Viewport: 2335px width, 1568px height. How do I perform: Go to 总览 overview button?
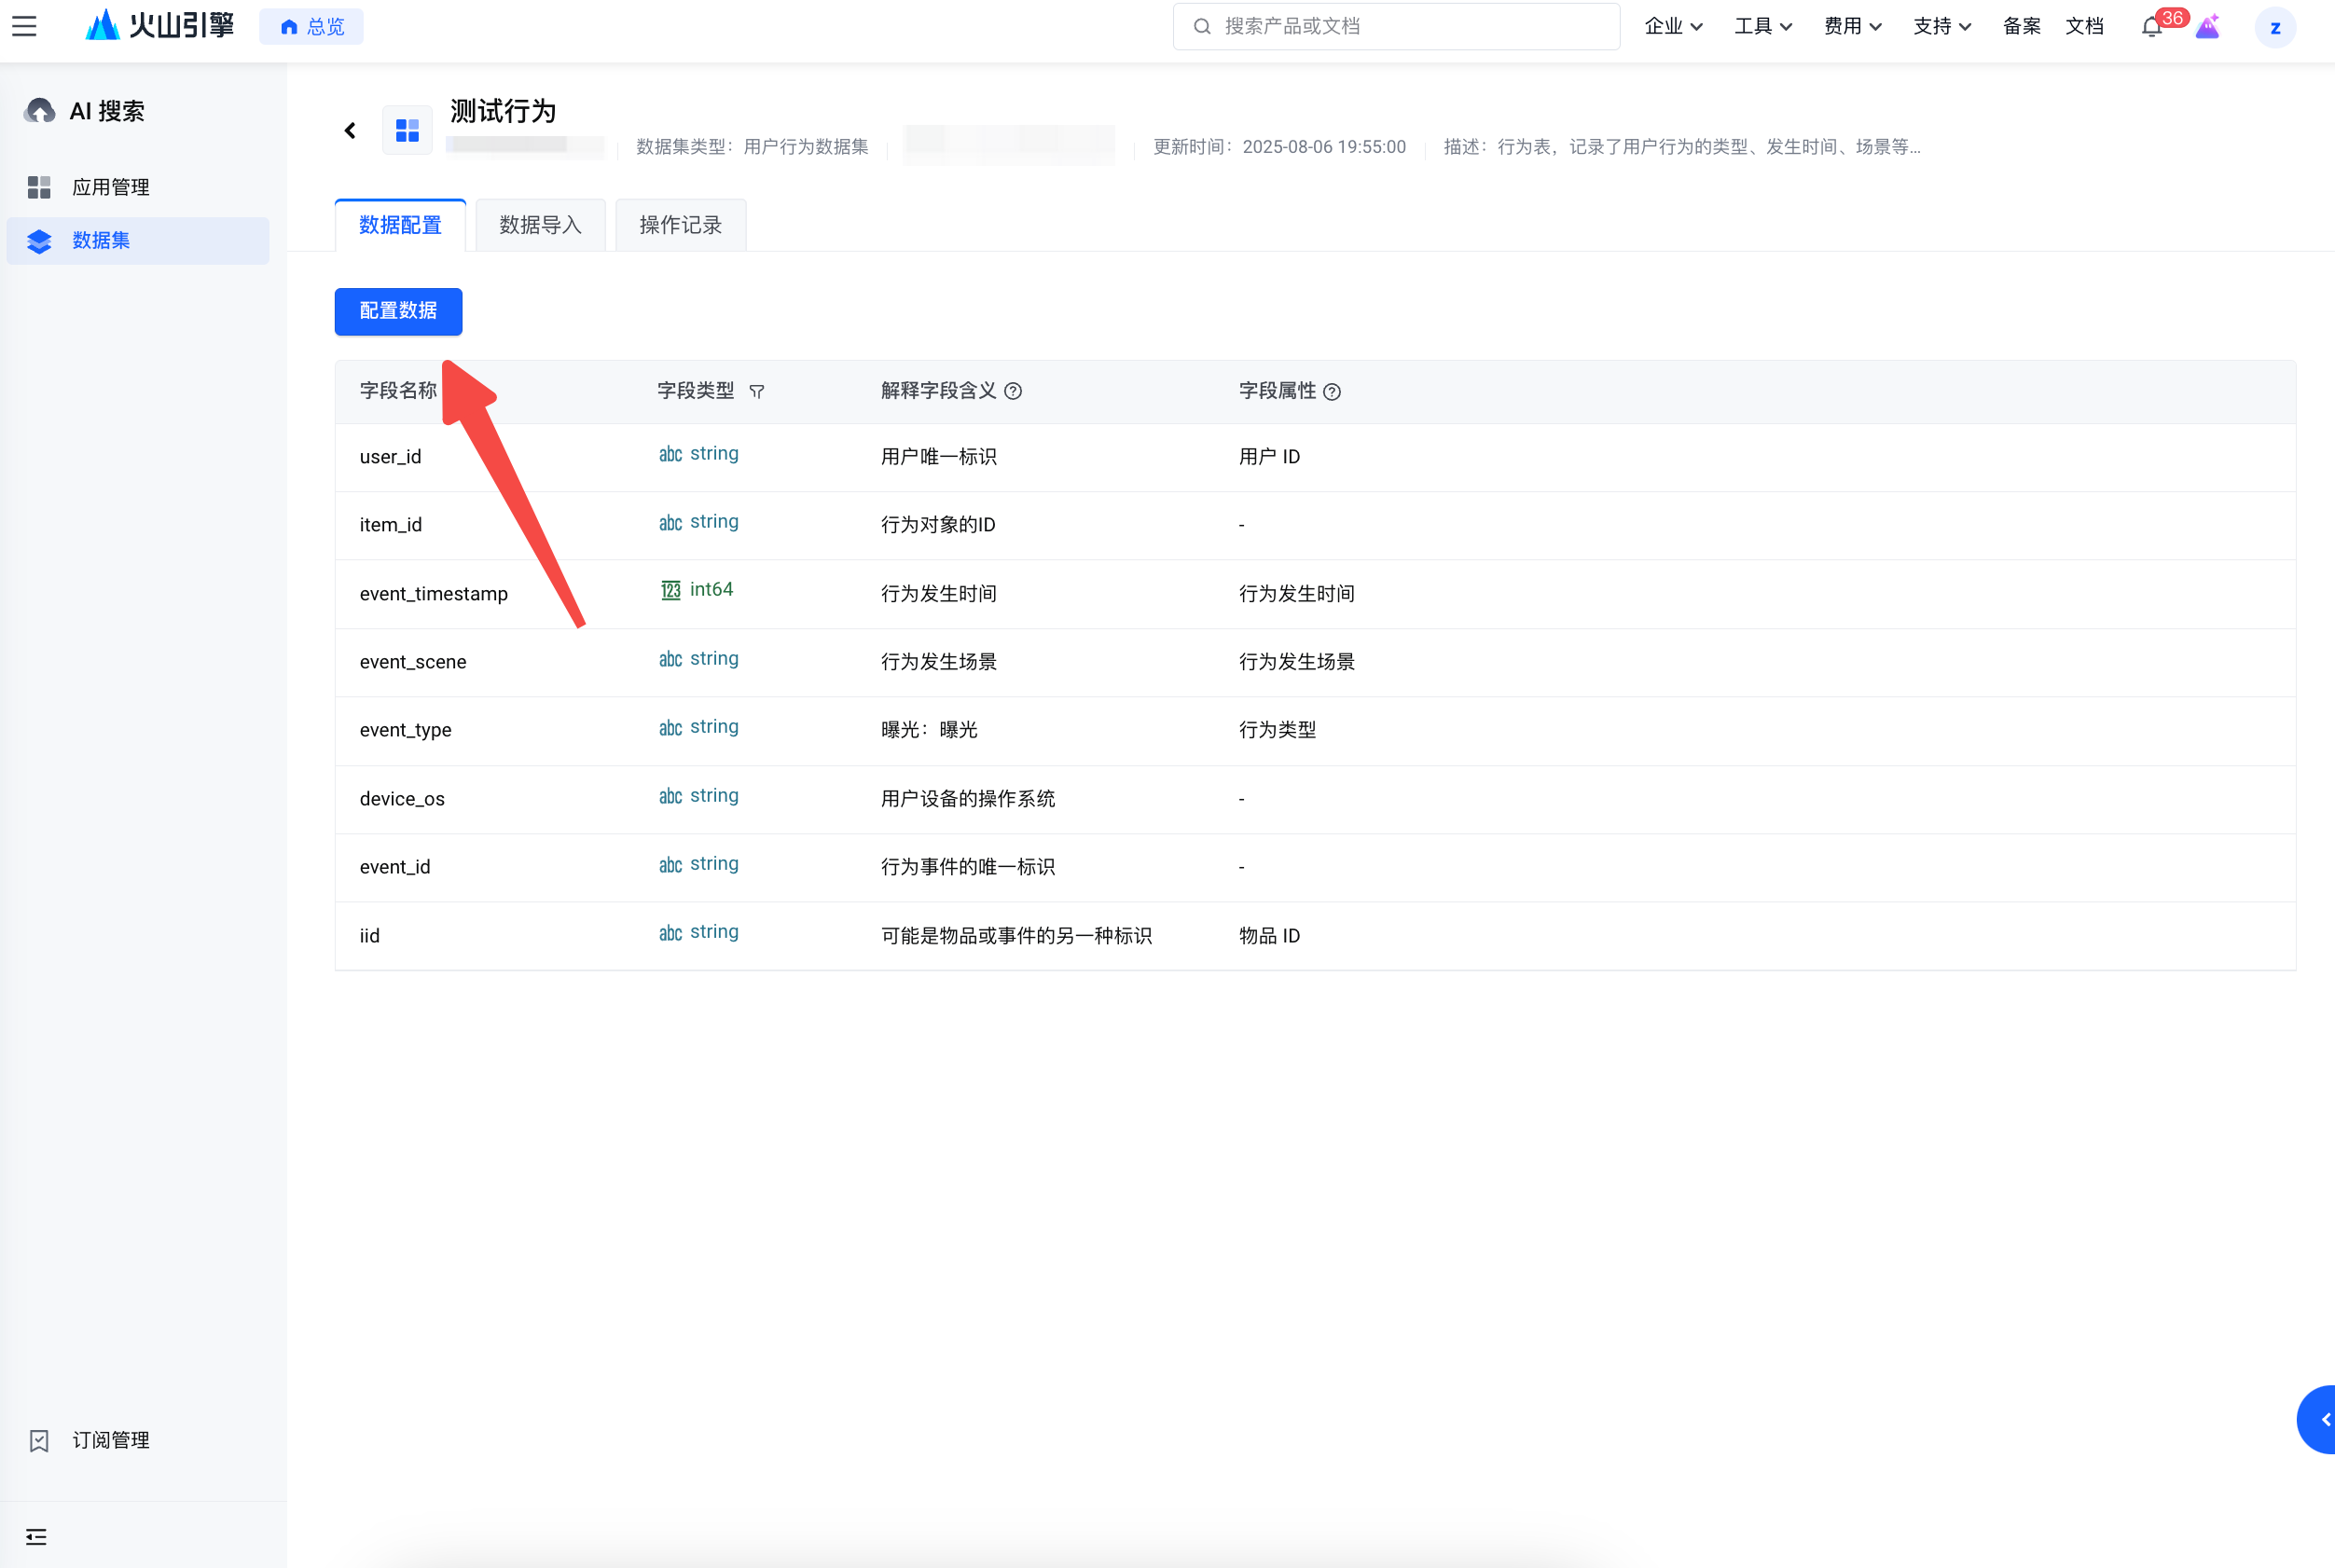click(312, 27)
